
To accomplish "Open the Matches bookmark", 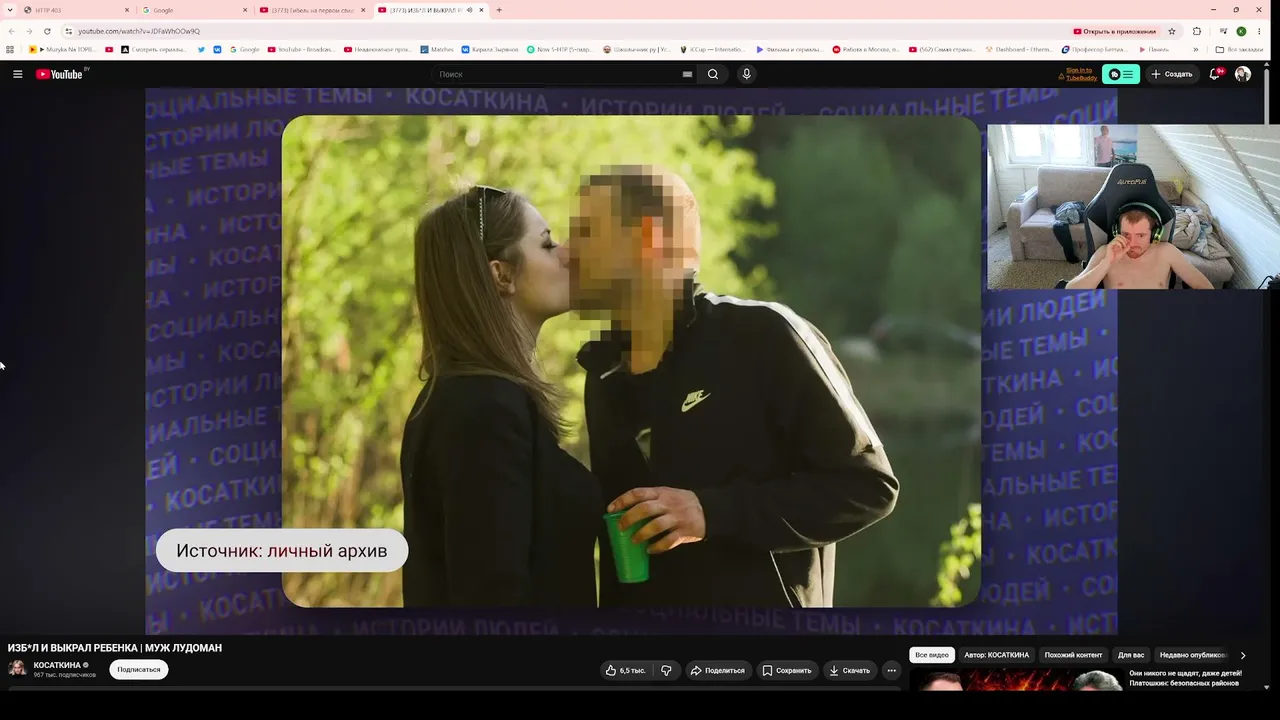I will tap(437, 49).
